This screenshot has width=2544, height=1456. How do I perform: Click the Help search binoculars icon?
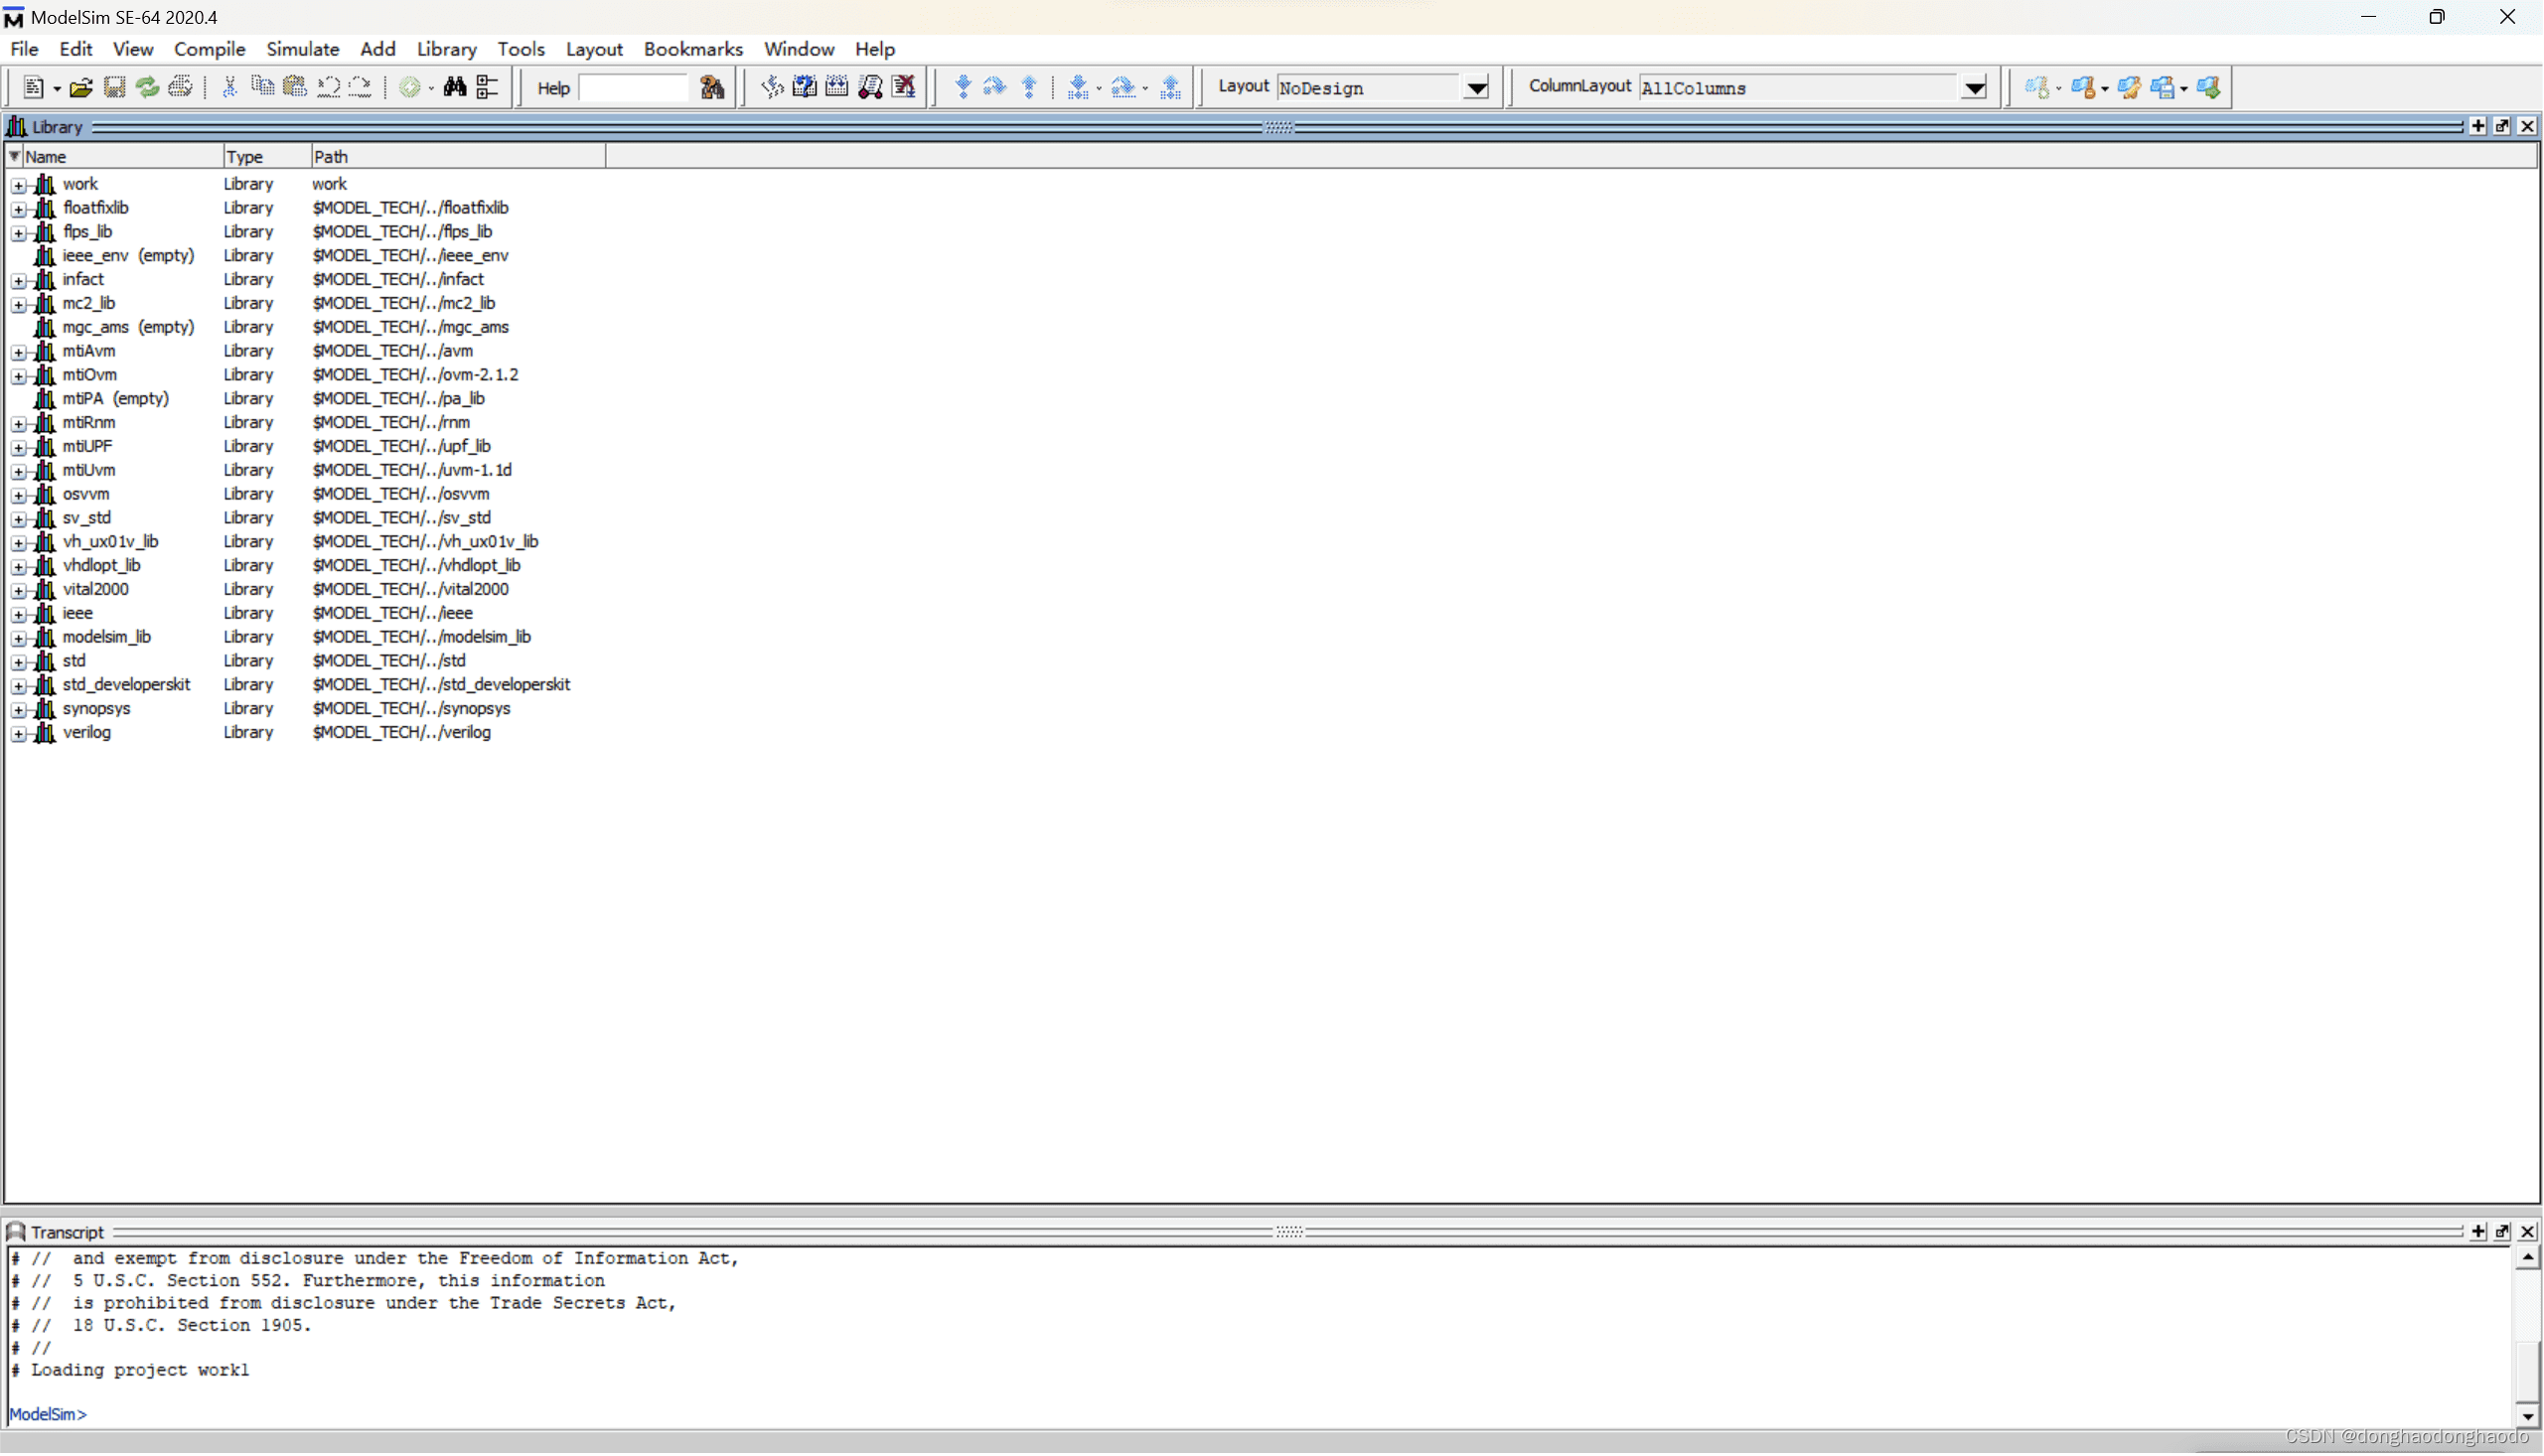712,88
